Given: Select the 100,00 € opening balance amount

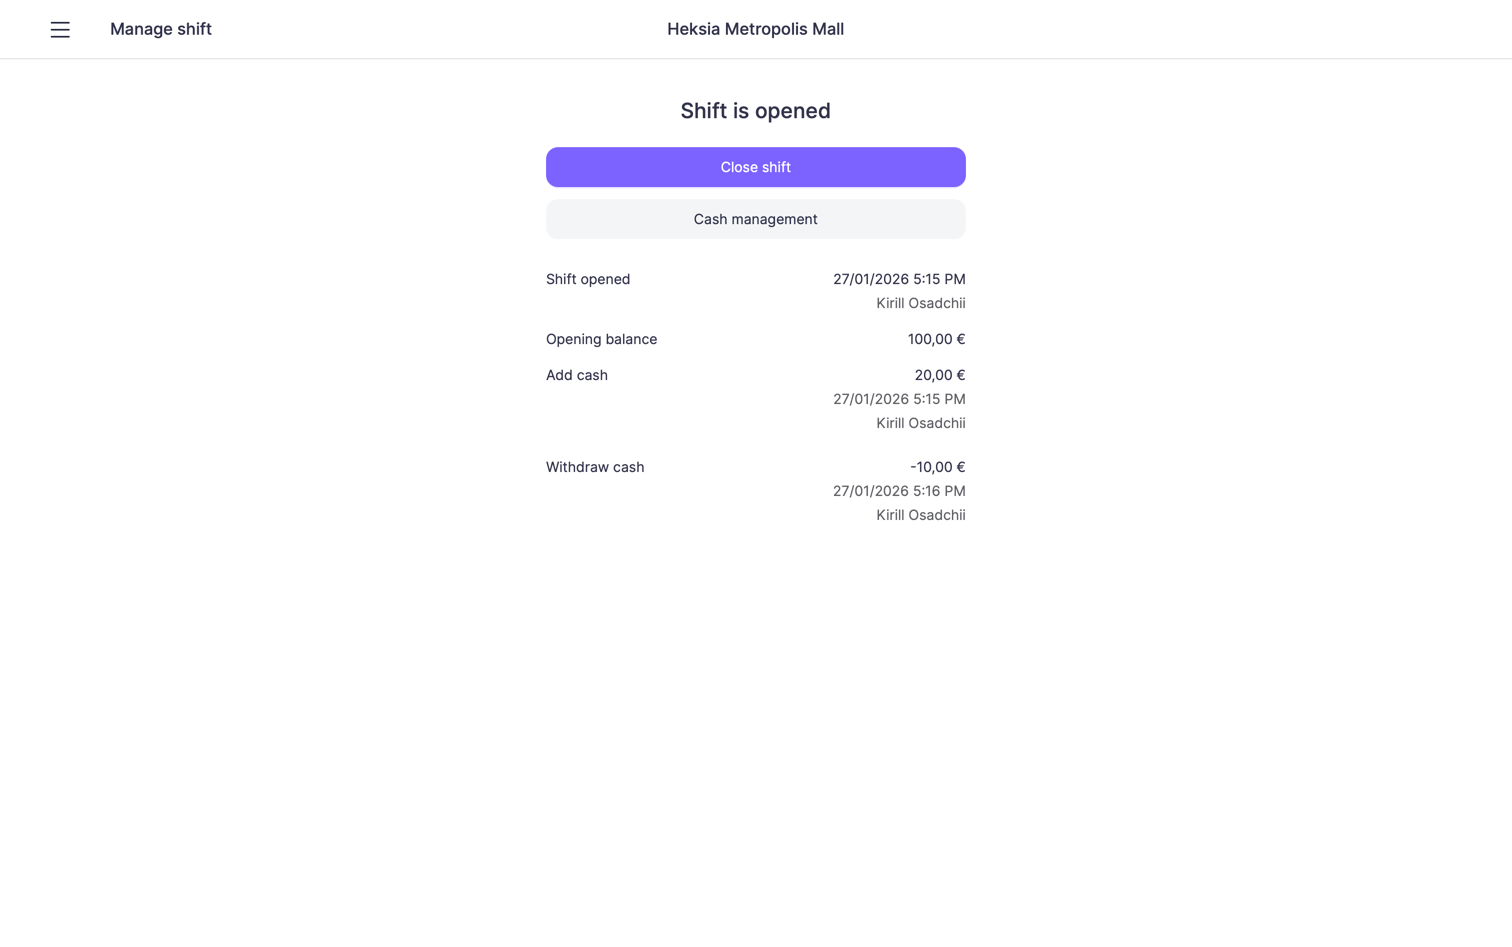Looking at the screenshot, I should [x=936, y=339].
